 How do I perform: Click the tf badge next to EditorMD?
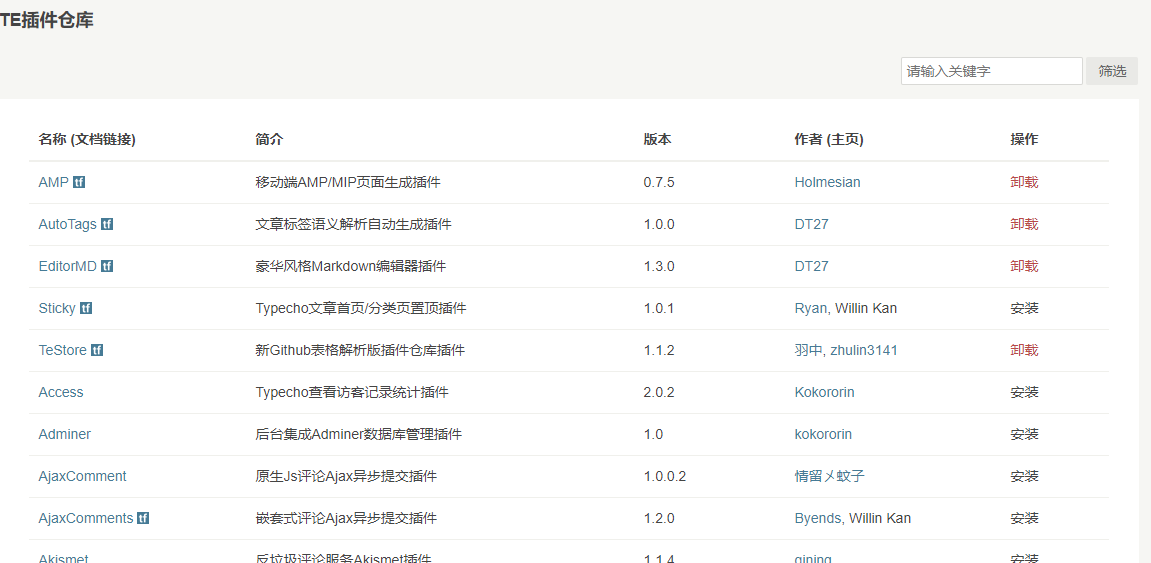pos(107,267)
